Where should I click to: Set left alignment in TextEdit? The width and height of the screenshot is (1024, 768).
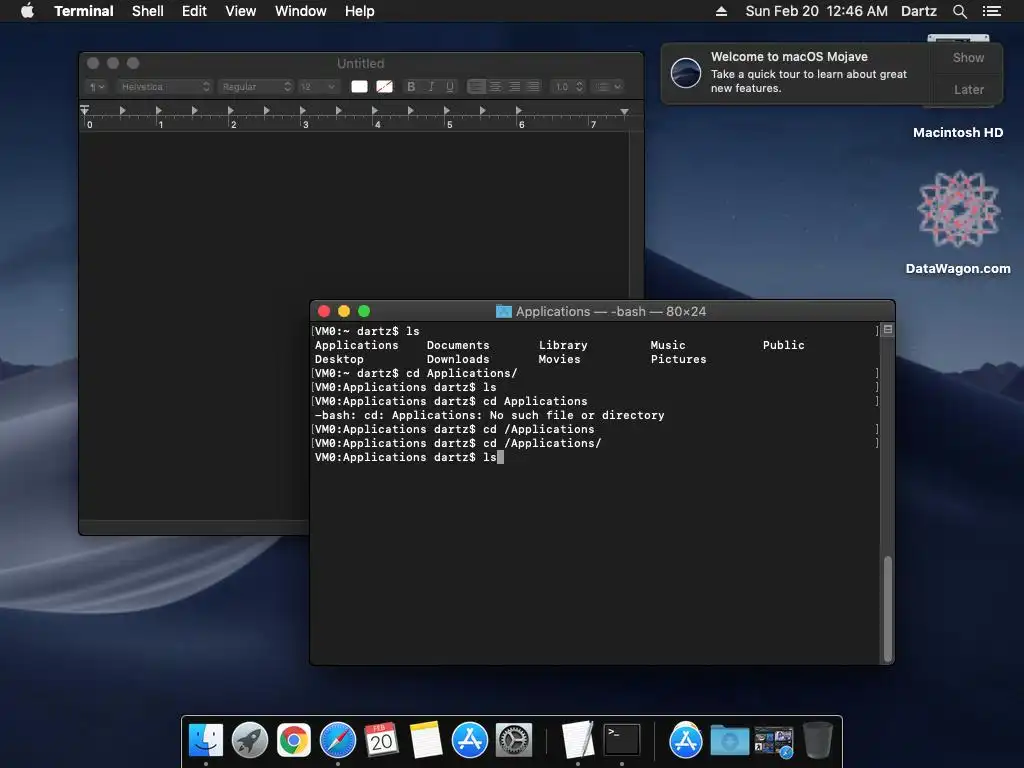point(477,86)
